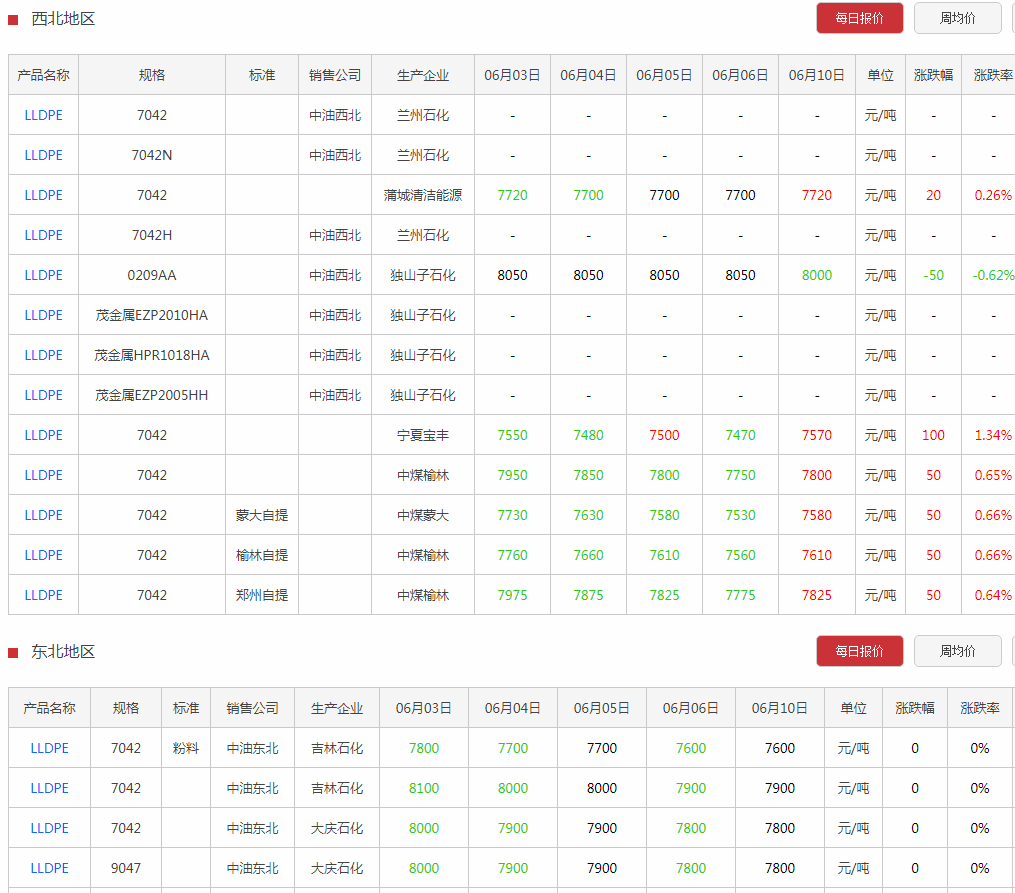Switch to 周均价 tab in 东北地区 section
Screen dimensions: 1015x893
pos(957,651)
